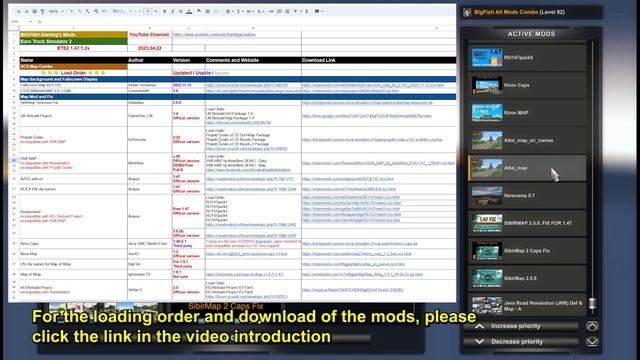Select SIBIRMAP 2.5.0. FIX FOR 1.47 mod
The width and height of the screenshot is (640, 360).
click(x=527, y=223)
